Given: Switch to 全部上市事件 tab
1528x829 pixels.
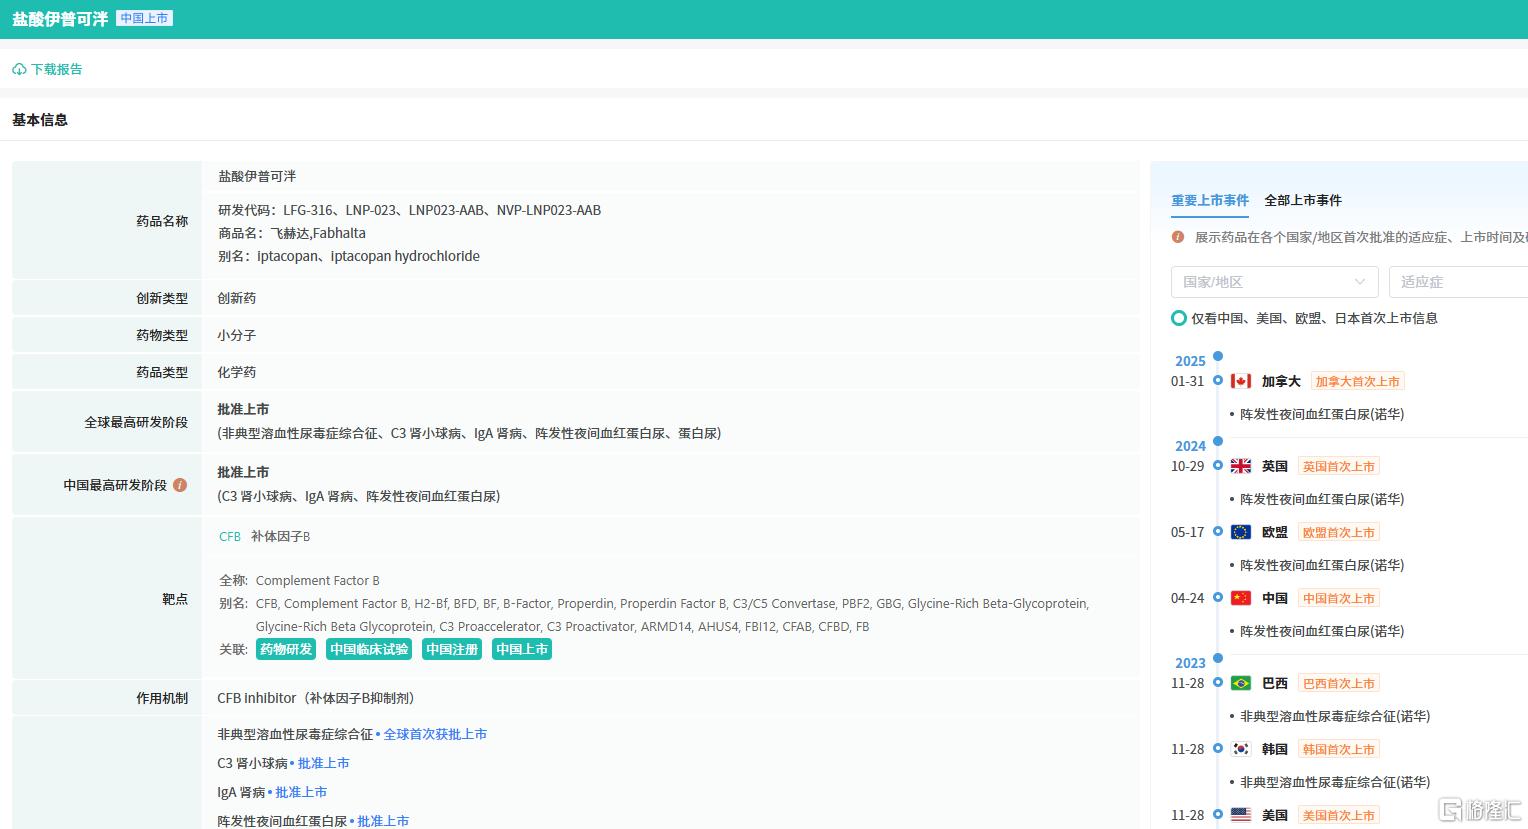Looking at the screenshot, I should [1303, 200].
